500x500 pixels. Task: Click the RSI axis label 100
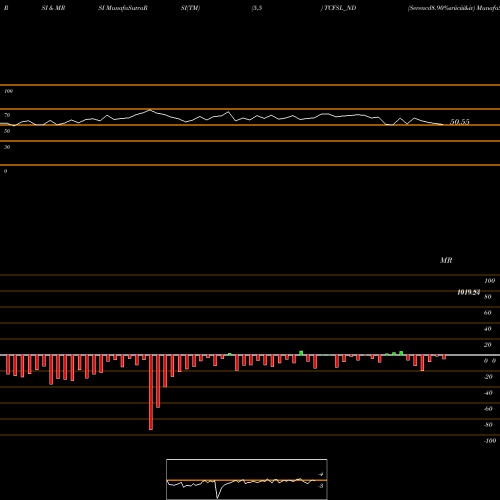[x=8, y=91]
